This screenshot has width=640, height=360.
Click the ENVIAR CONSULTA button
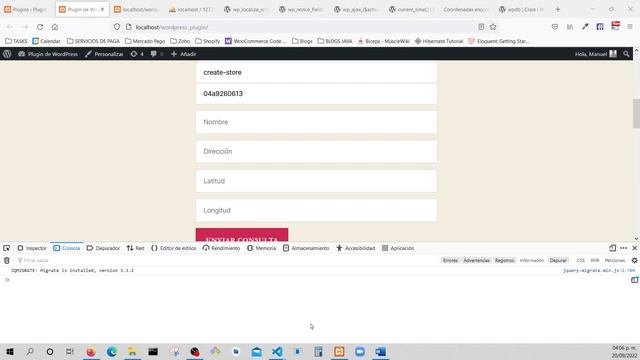242,235
